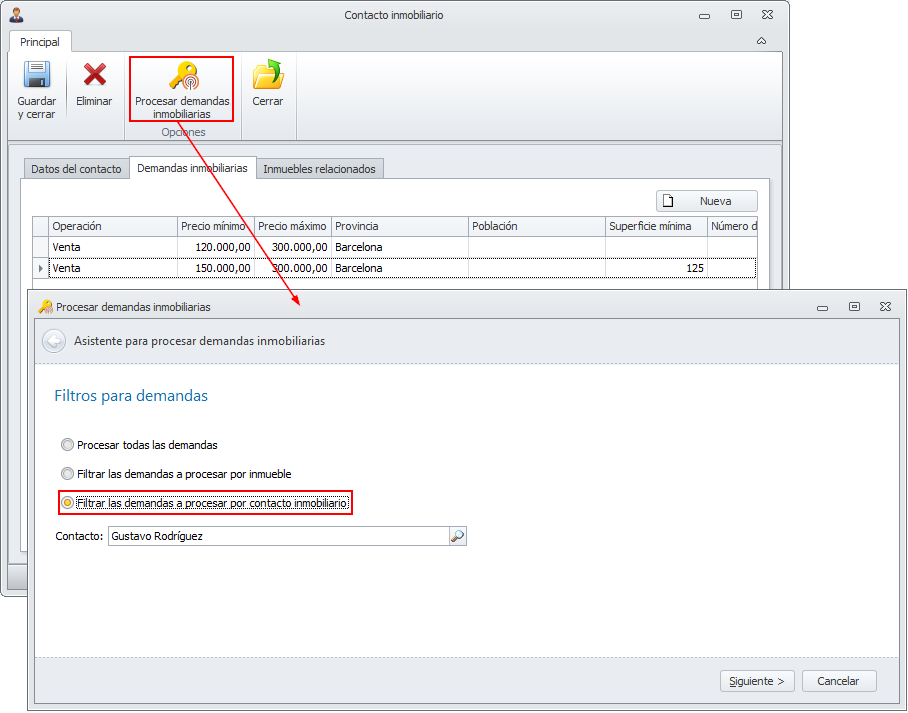This screenshot has height=713, width=908.
Task: Click the Contacto inmobiliario window user icon
Action: 17,15
